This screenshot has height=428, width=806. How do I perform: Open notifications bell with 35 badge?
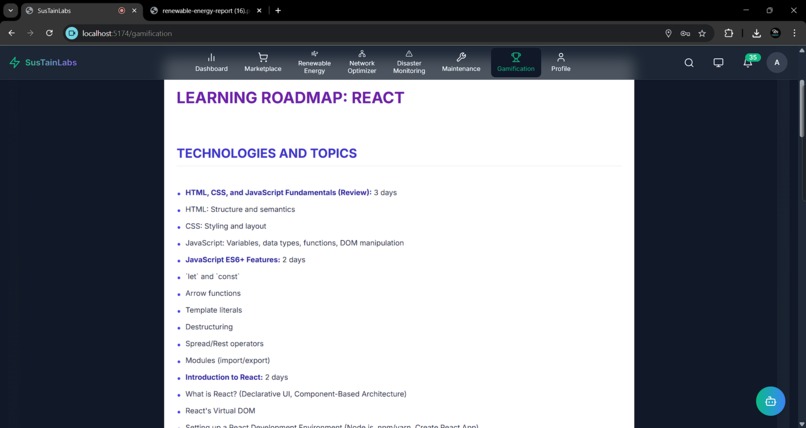[748, 63]
